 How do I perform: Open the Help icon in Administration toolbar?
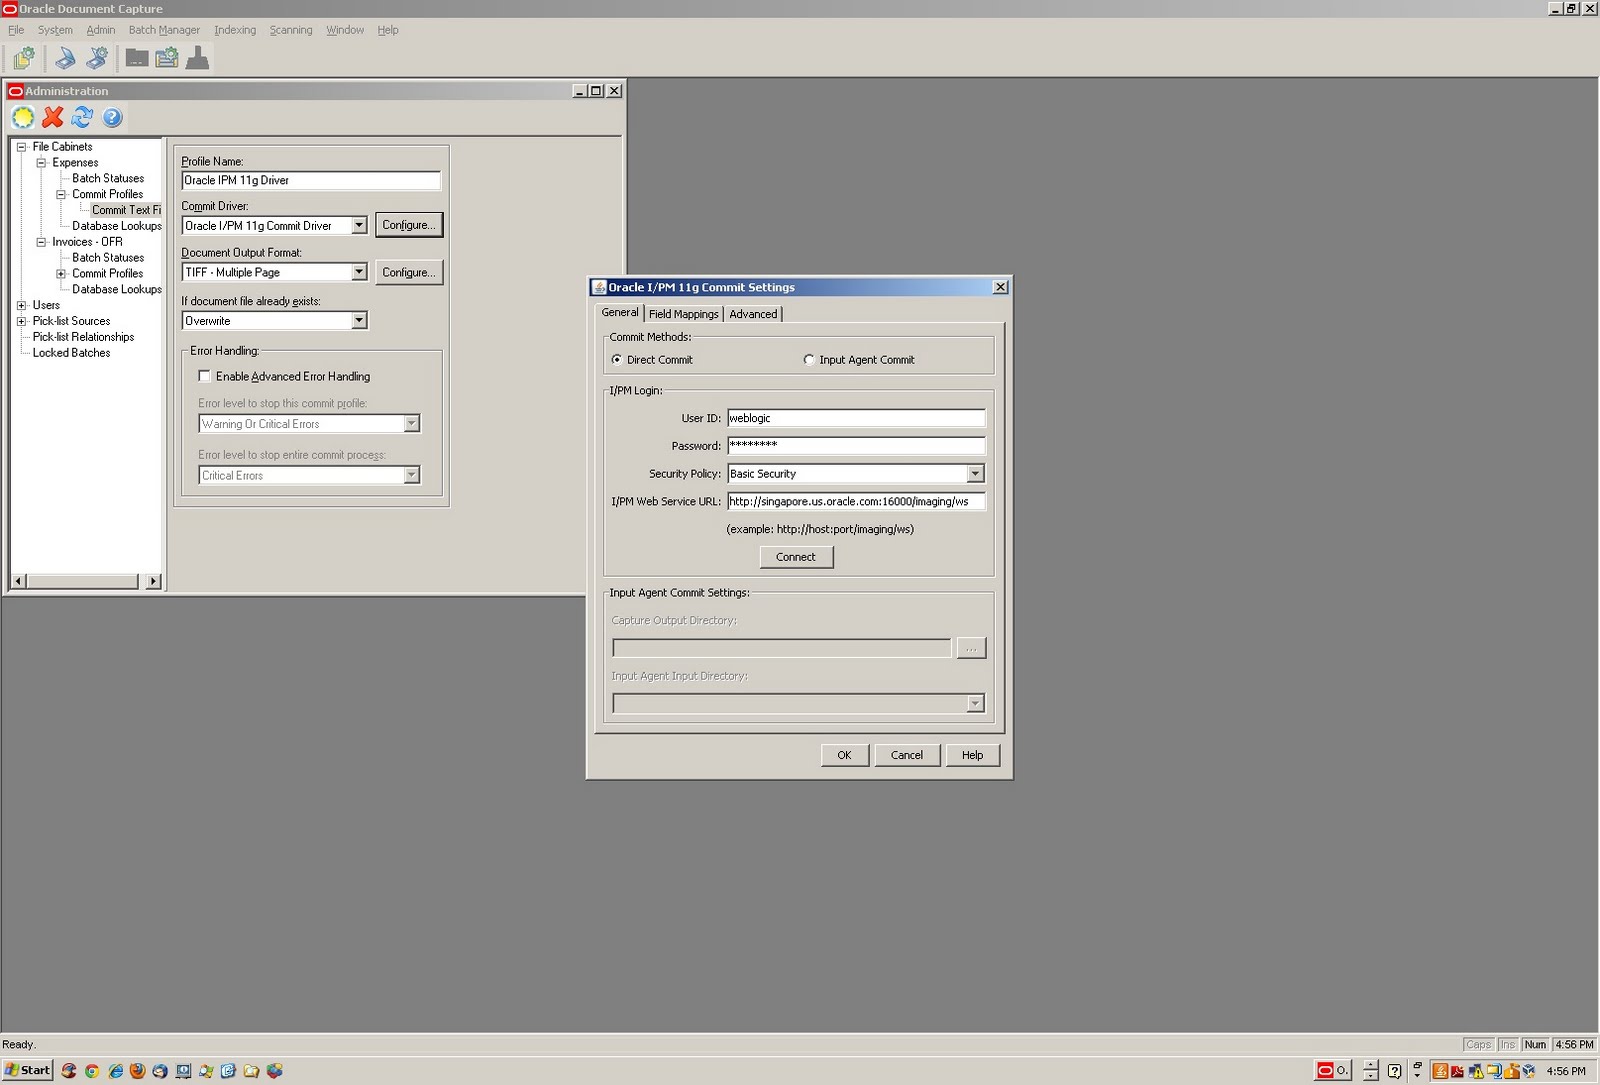[112, 117]
